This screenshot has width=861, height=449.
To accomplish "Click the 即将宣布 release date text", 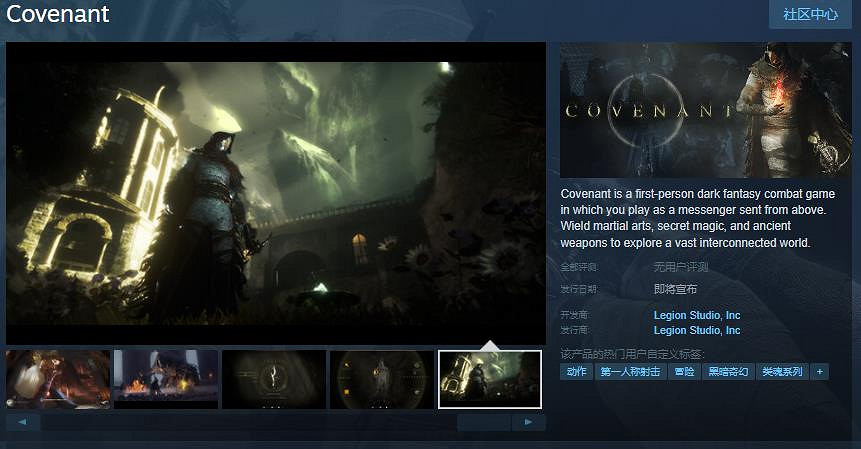I will (675, 289).
